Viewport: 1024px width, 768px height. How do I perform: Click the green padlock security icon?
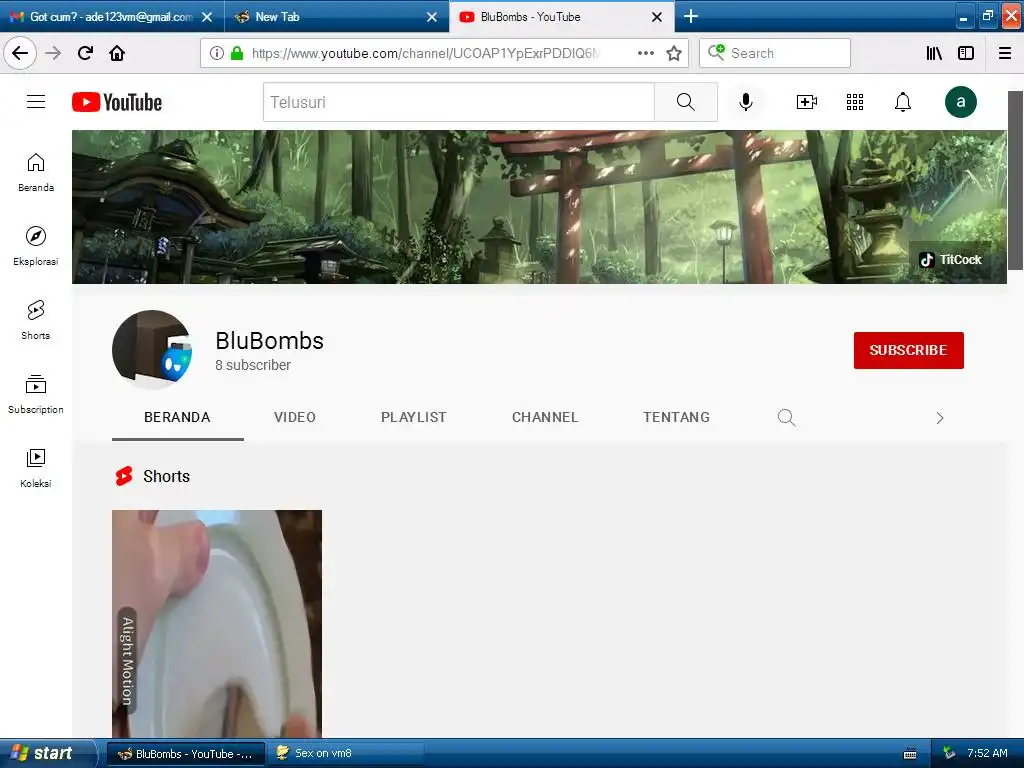[x=237, y=53]
